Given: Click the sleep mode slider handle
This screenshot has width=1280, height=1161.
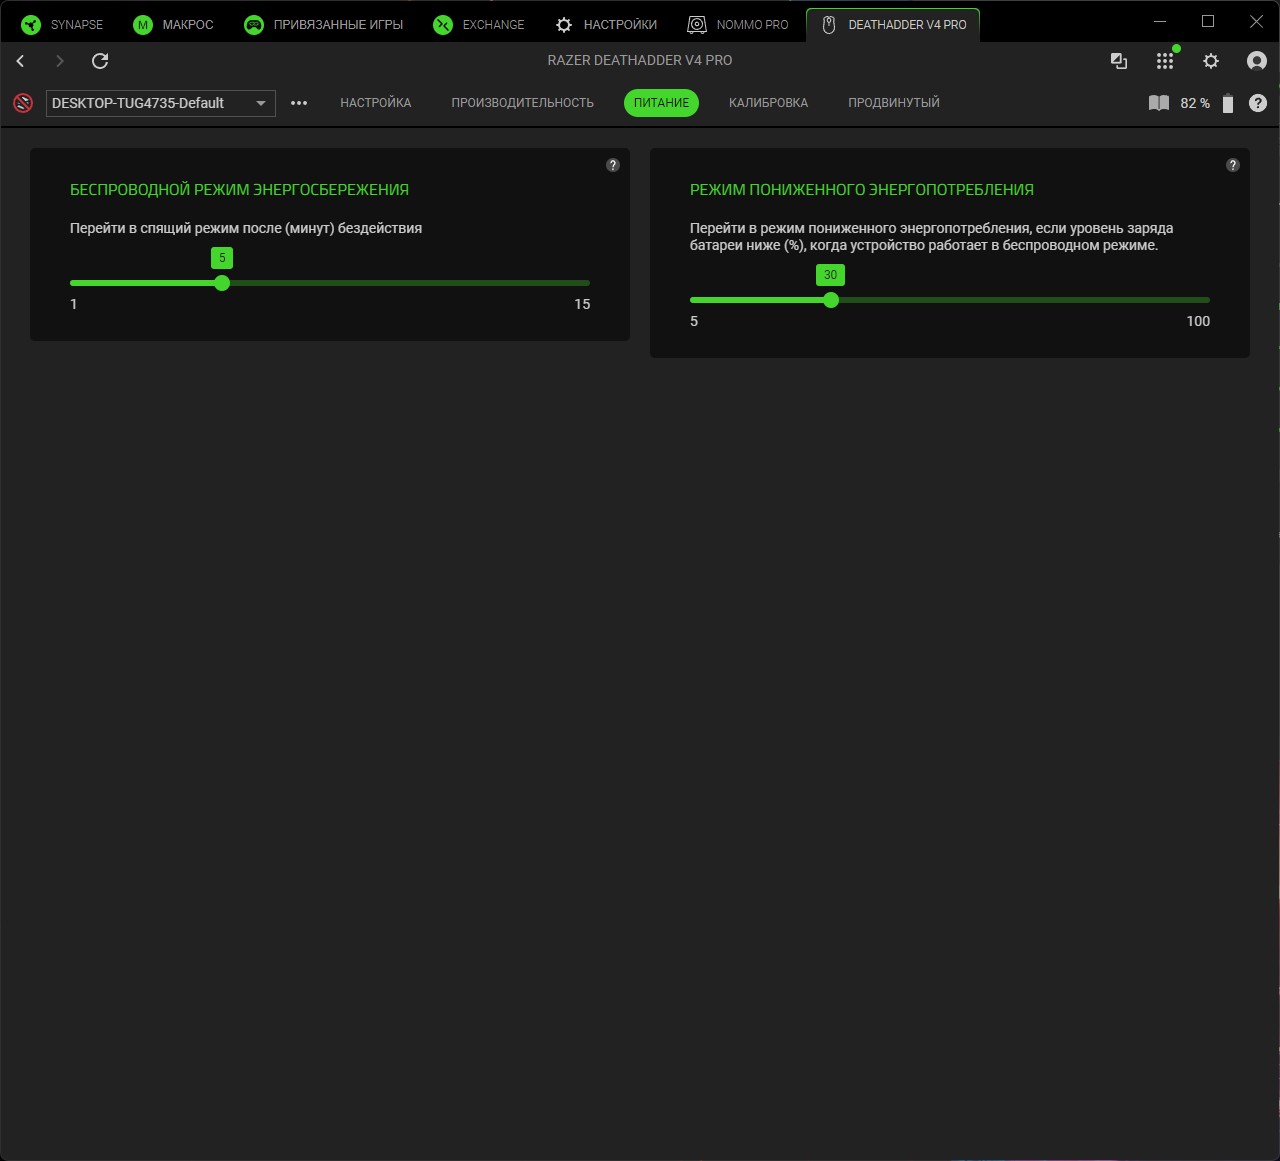Looking at the screenshot, I should pos(222,283).
